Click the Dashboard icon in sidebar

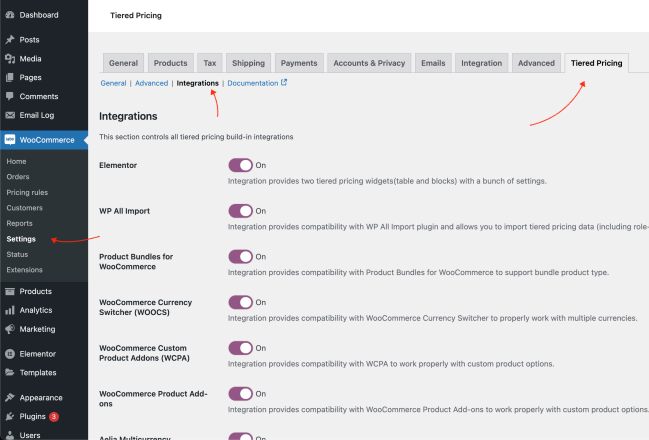coord(10,15)
